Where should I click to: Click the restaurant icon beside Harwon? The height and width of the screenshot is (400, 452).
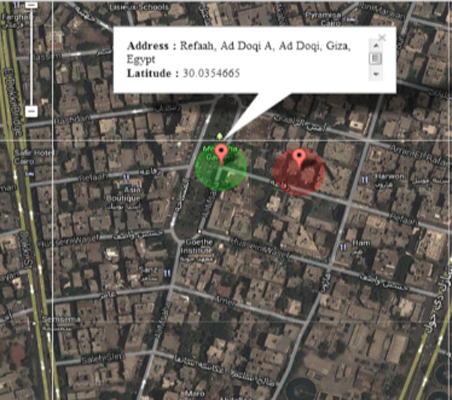(364, 180)
